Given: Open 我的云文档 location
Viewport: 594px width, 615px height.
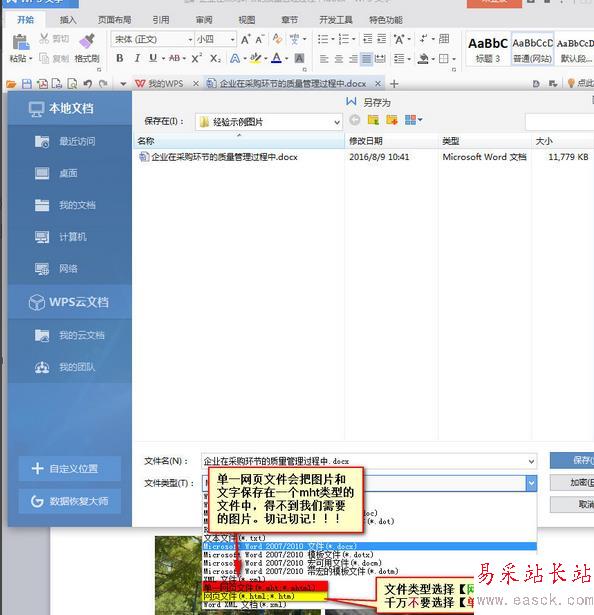Looking at the screenshot, I should click(x=70, y=335).
